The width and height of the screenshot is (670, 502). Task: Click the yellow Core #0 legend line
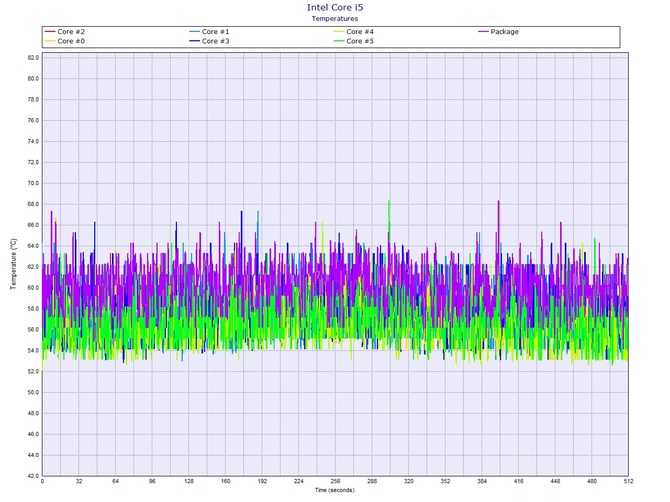coord(50,41)
